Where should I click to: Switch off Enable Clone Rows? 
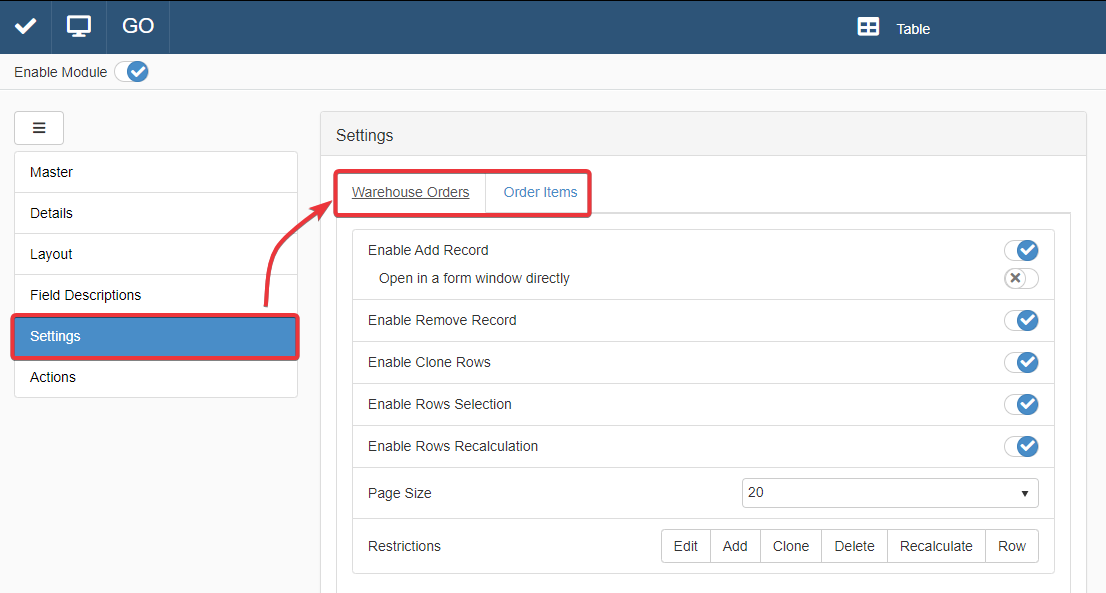(x=1021, y=362)
